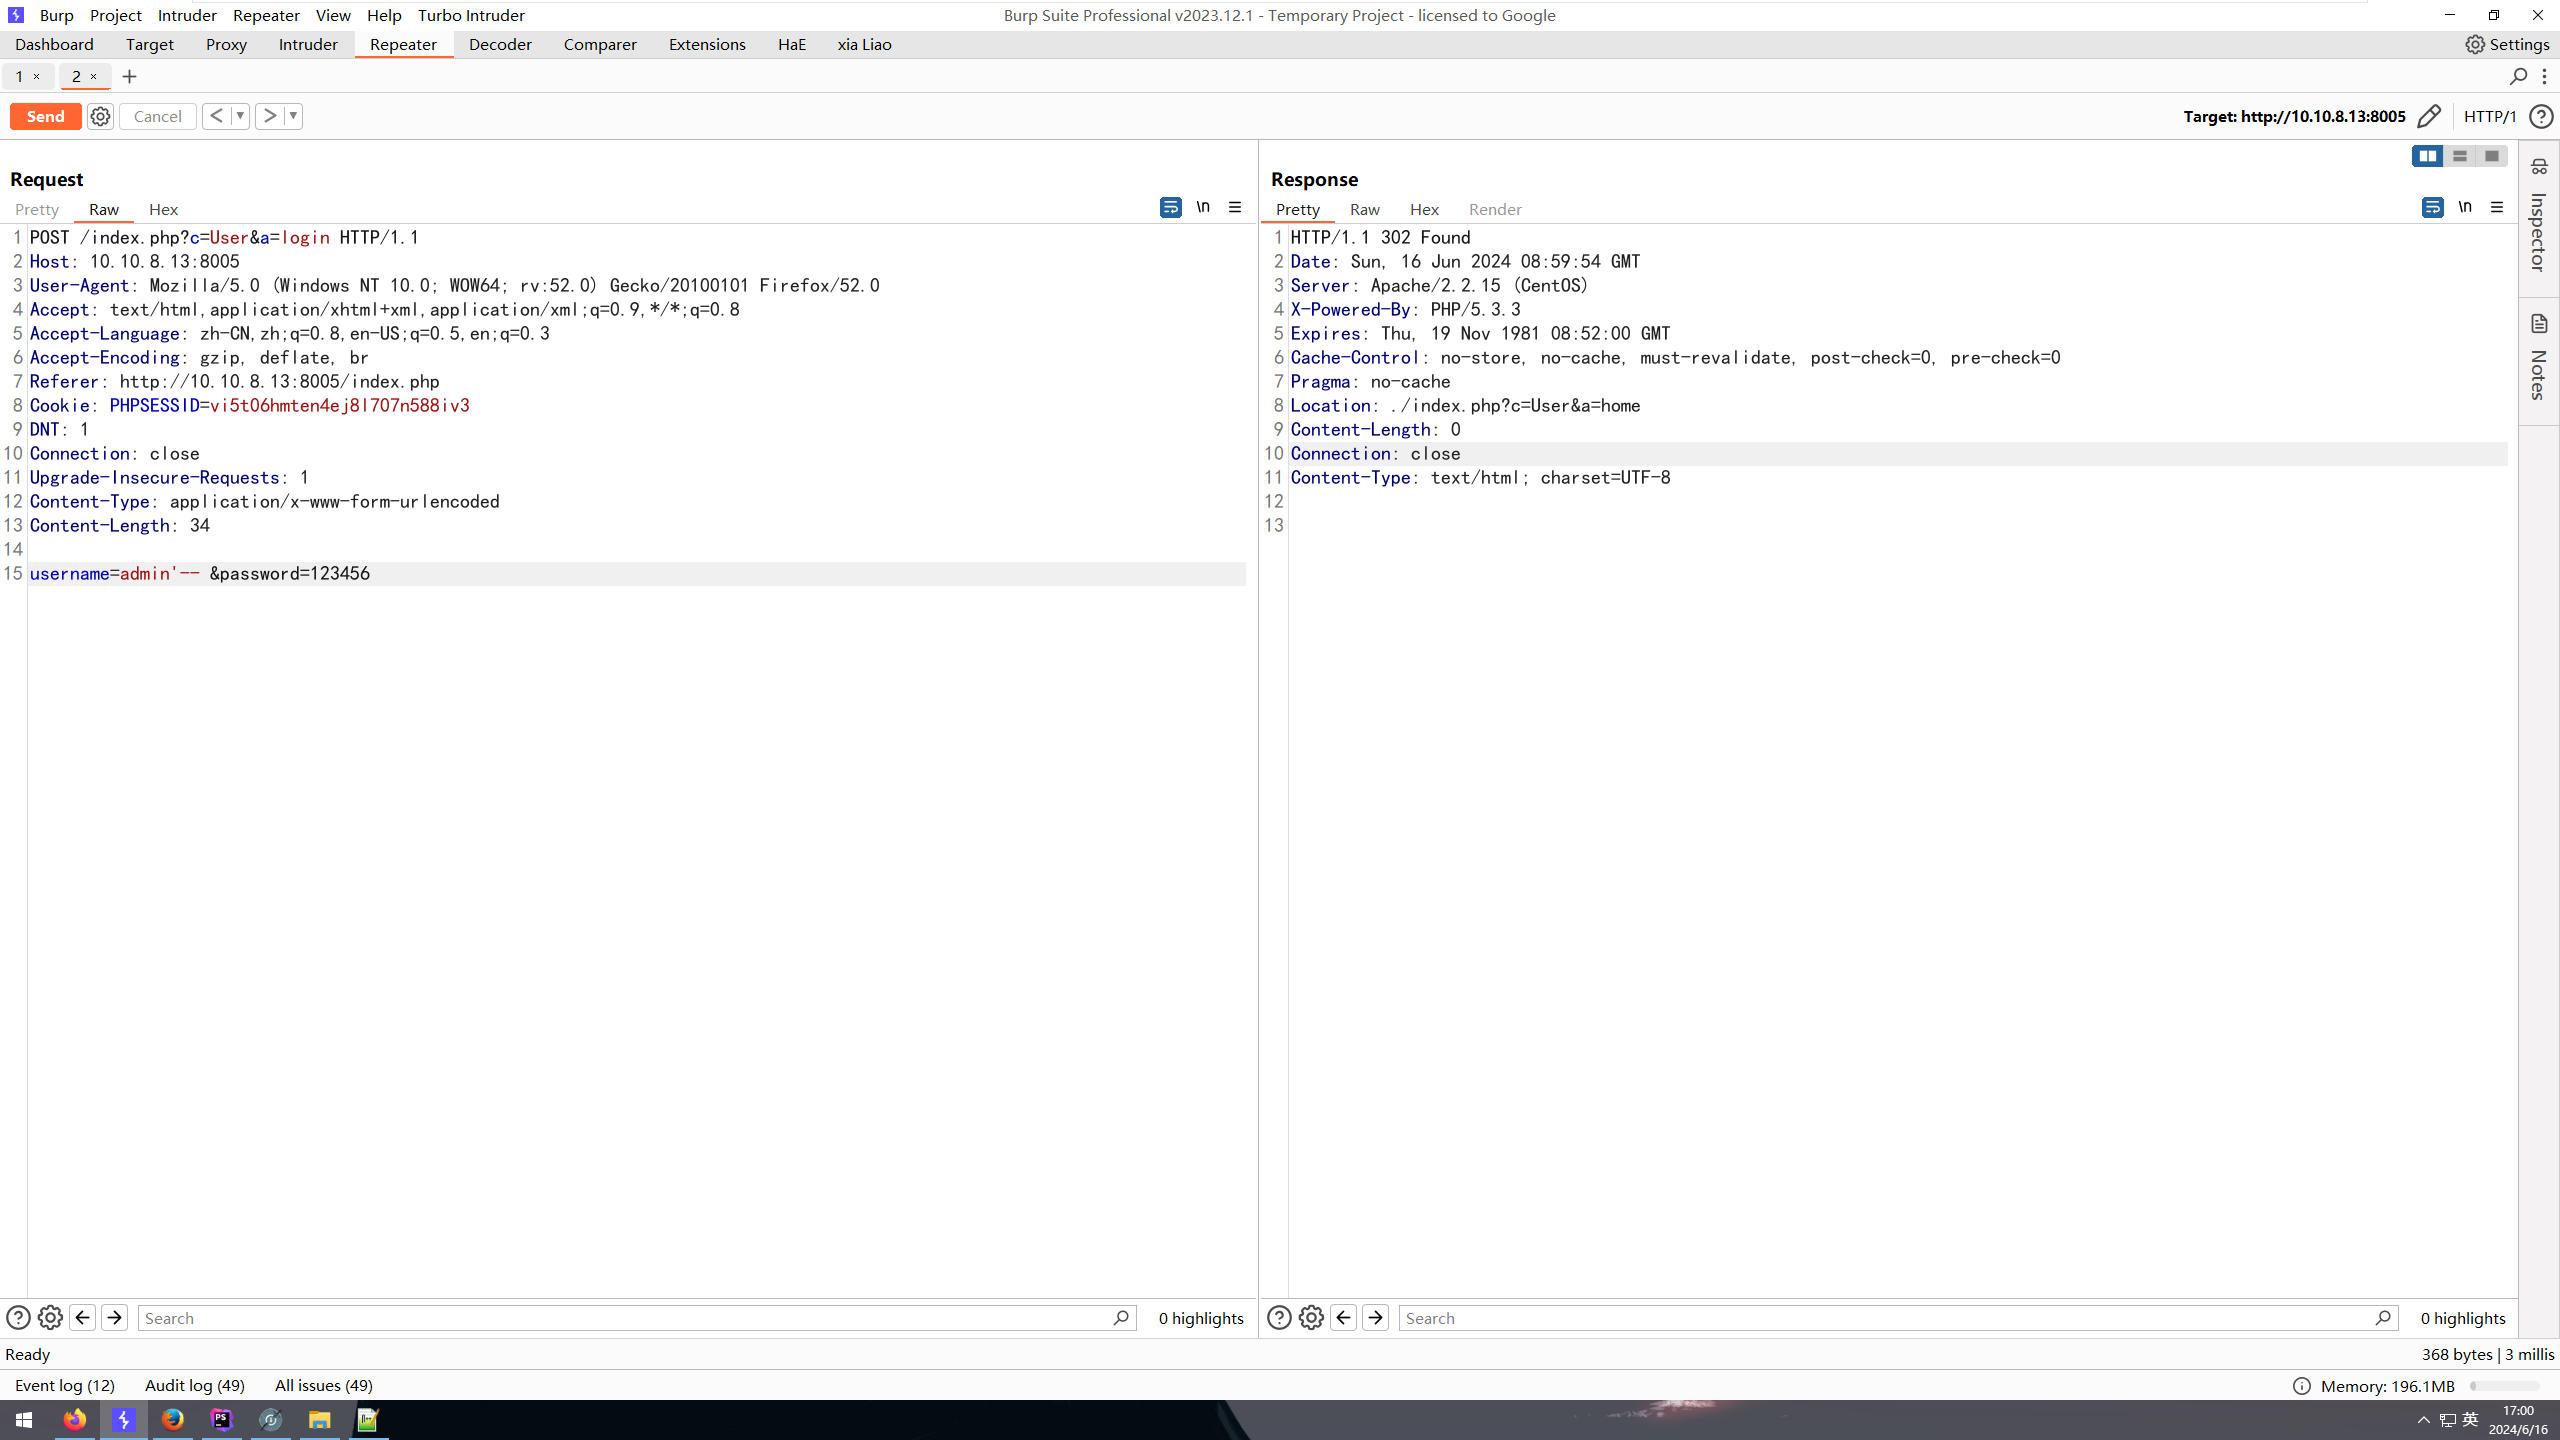The width and height of the screenshot is (2560, 1440).
Task: Go to previous response search match
Action: (x=1344, y=1318)
